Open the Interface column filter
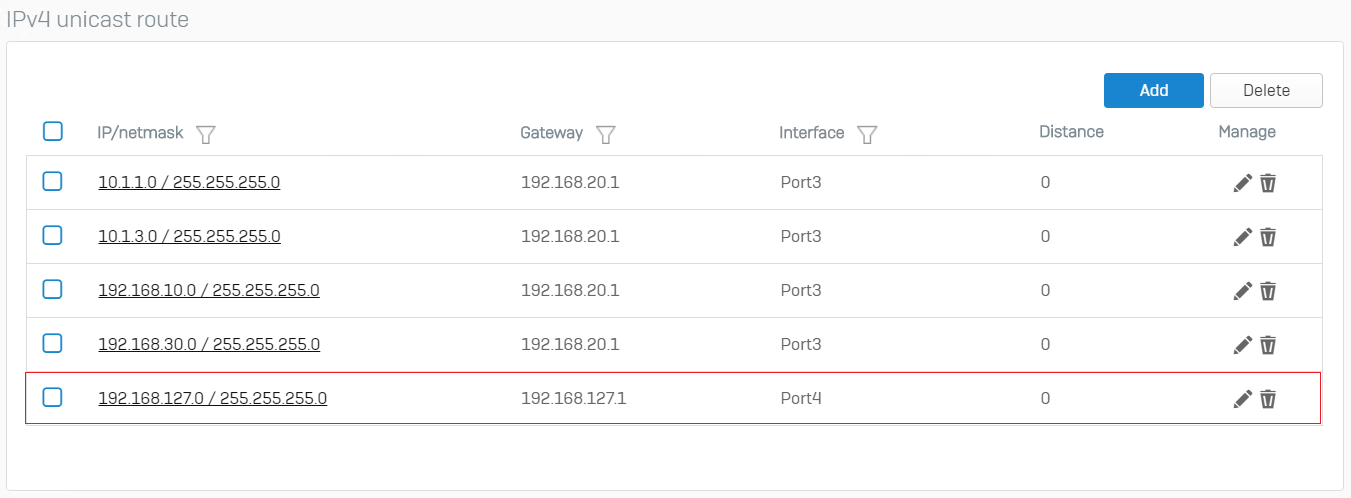This screenshot has height=498, width=1351. coord(867,134)
